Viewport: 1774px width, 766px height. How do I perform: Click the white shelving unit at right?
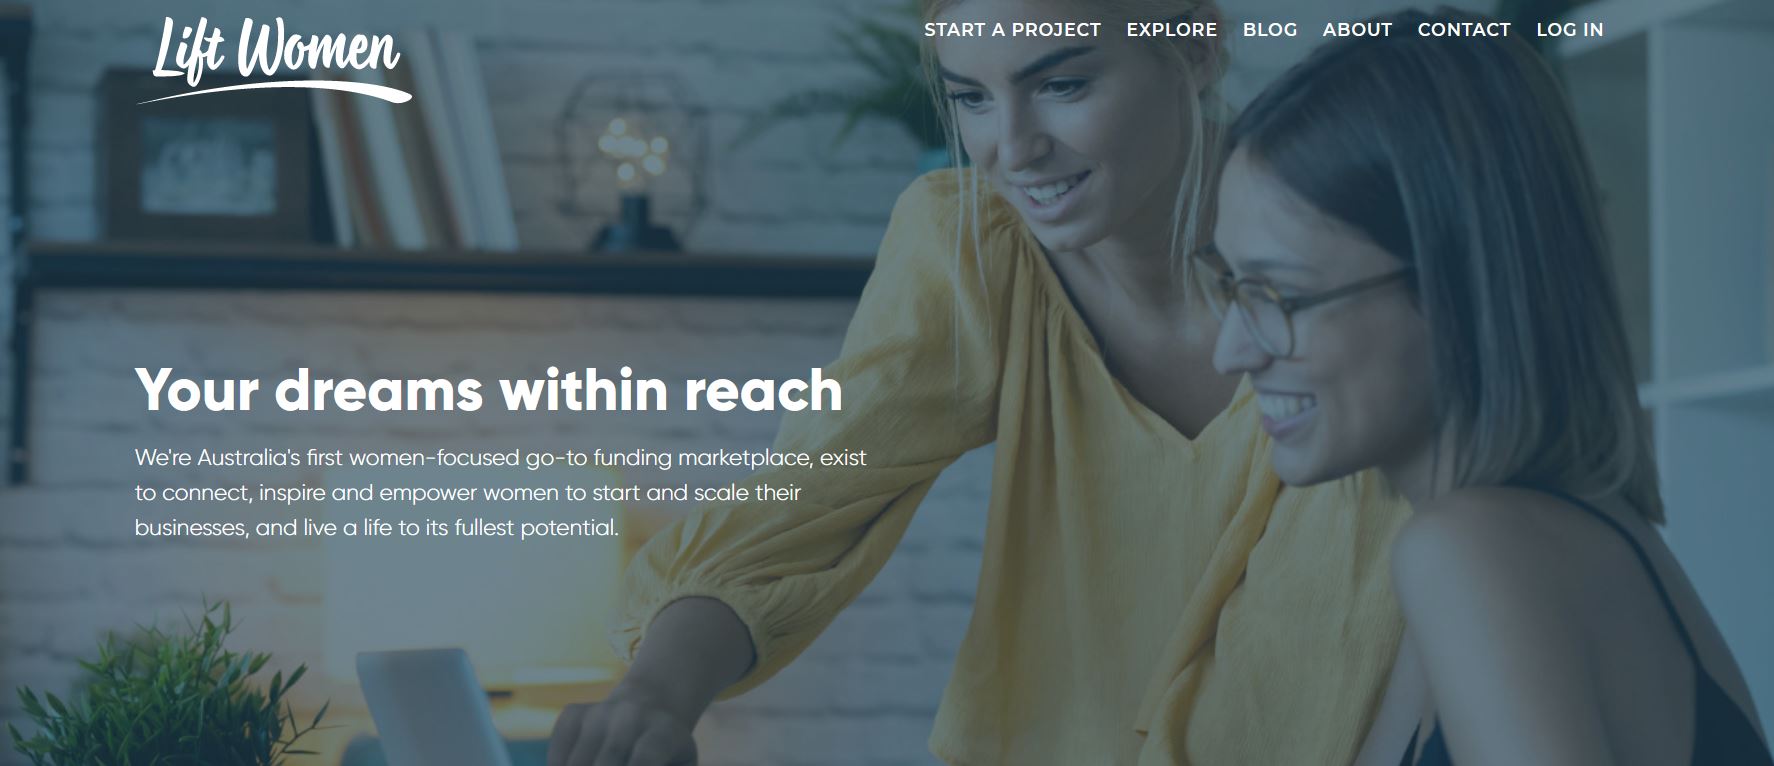[x=1690, y=250]
